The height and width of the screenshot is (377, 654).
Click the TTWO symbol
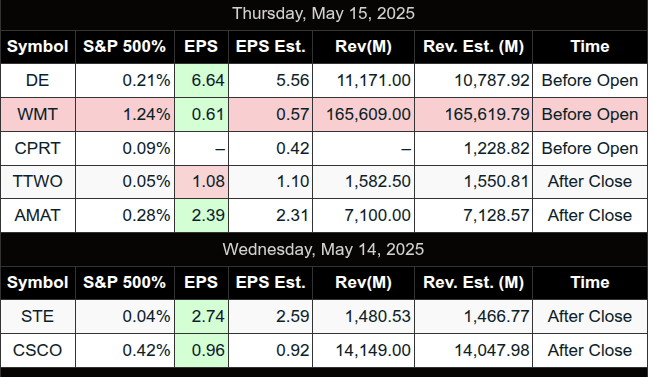pyautogui.click(x=38, y=182)
